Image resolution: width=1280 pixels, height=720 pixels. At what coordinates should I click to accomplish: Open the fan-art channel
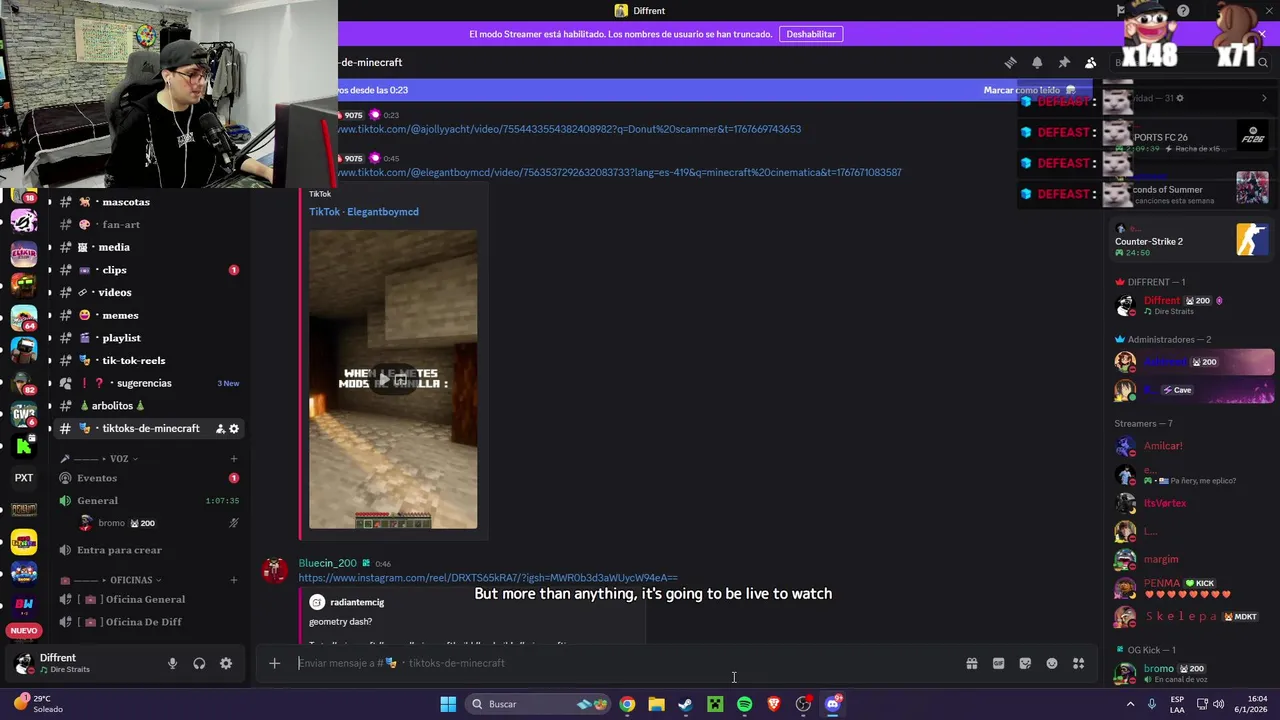tap(148, 225)
